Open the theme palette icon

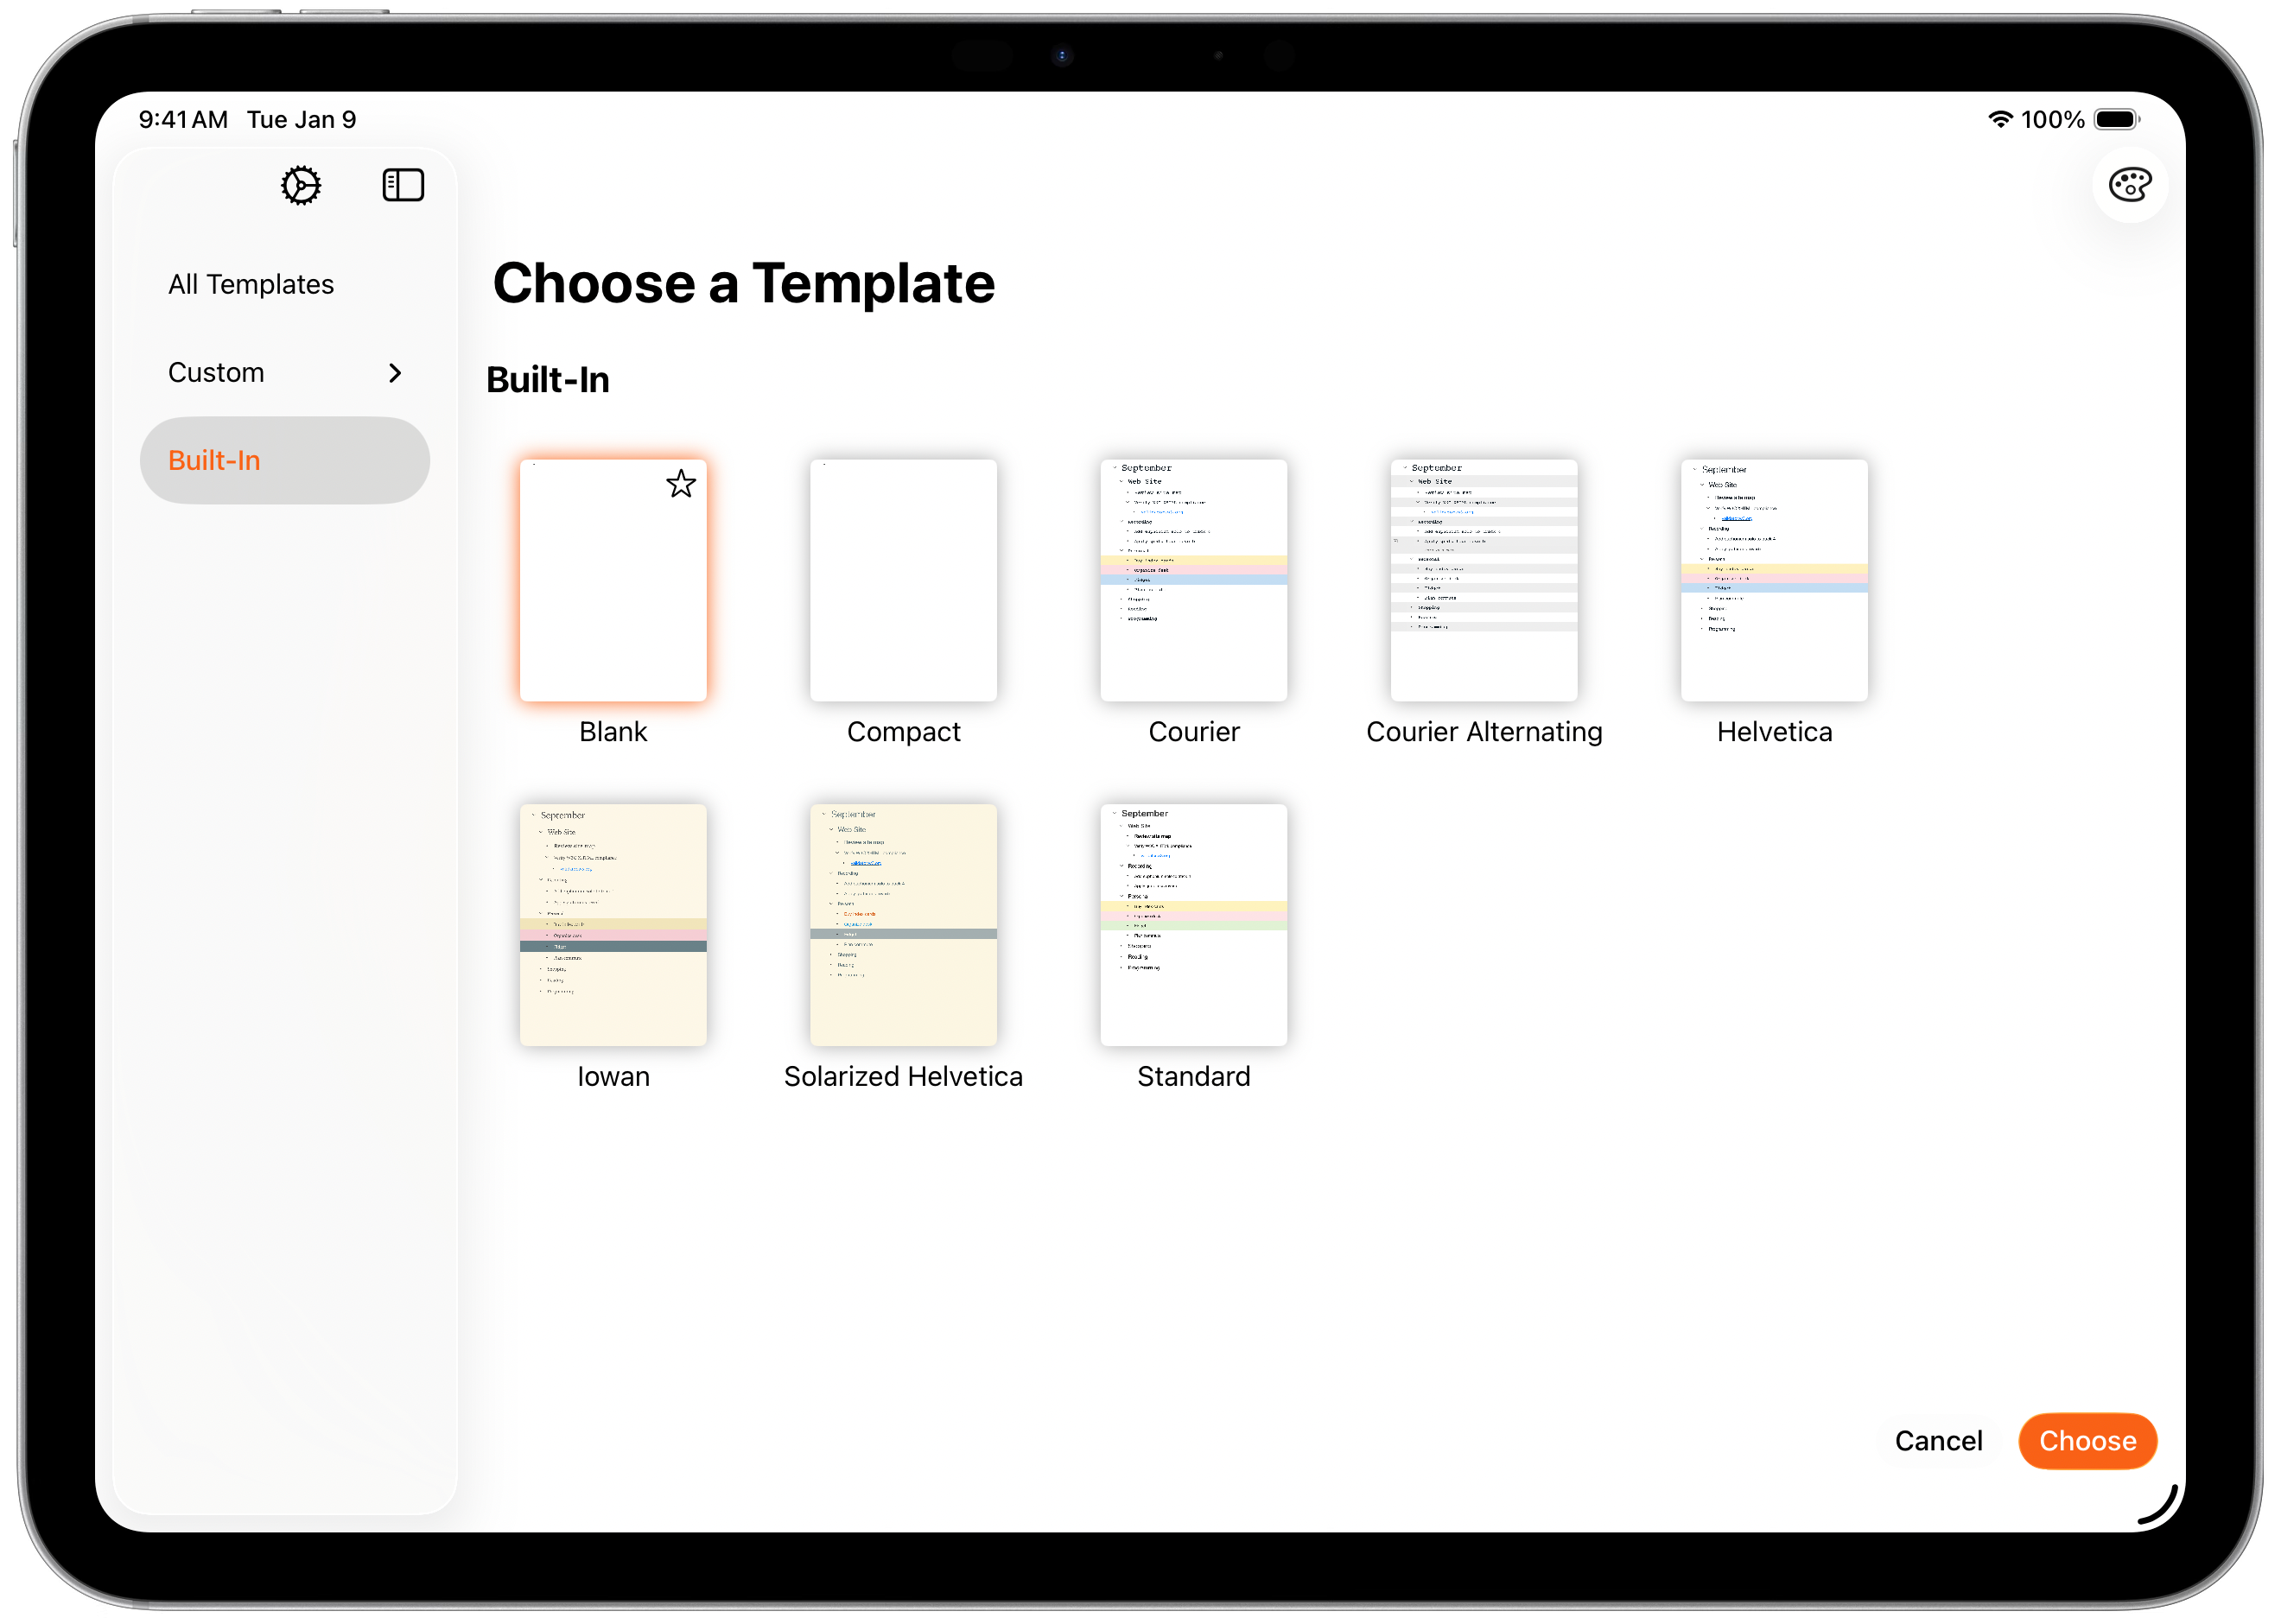2129,185
